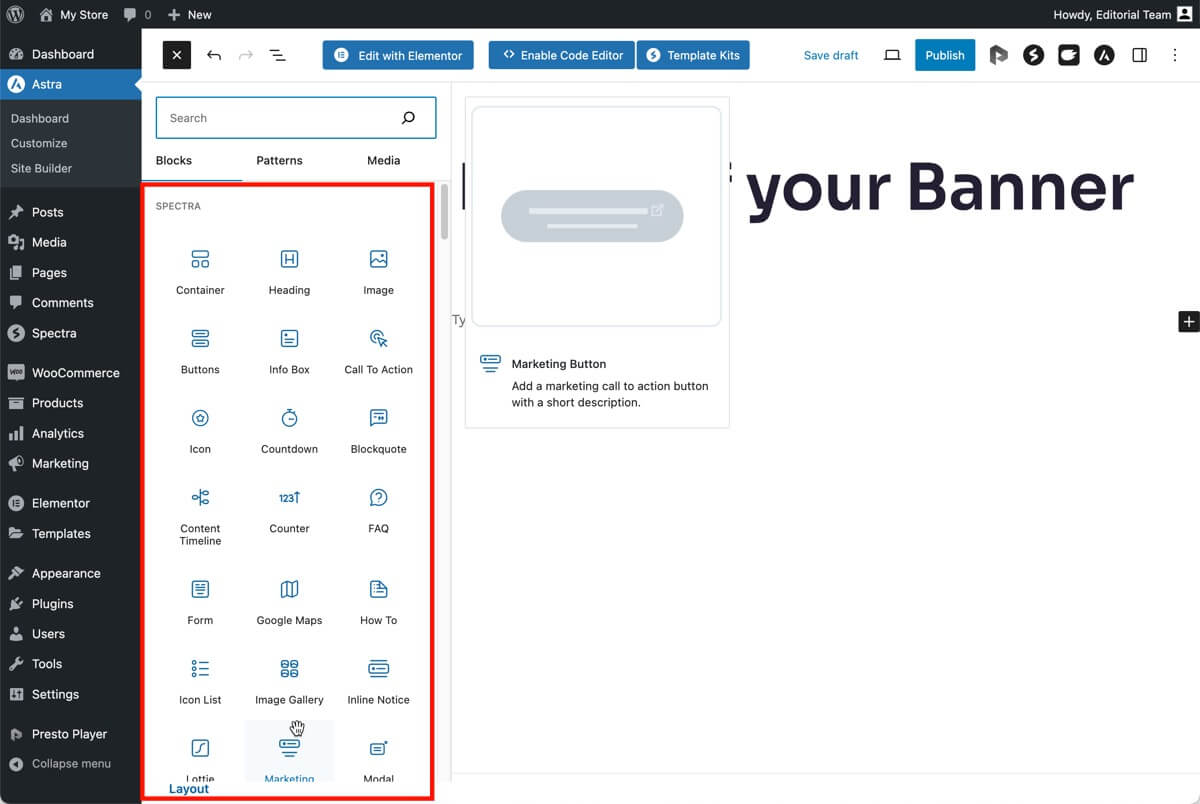This screenshot has width=1200, height=804.
Task: Open the Astra Customize submenu link
Action: tap(39, 143)
